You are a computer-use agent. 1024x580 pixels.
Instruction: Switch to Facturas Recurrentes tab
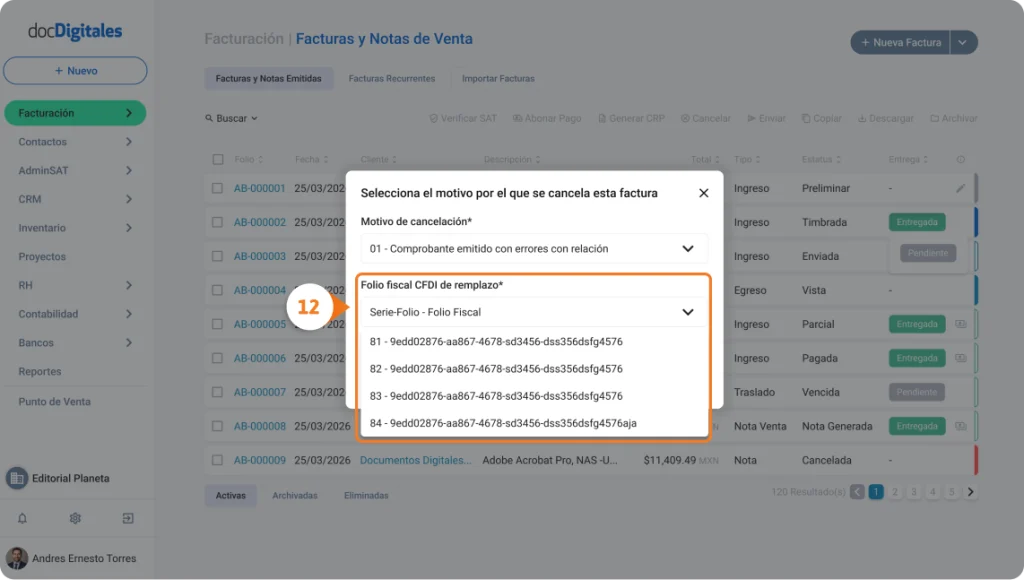[392, 78]
